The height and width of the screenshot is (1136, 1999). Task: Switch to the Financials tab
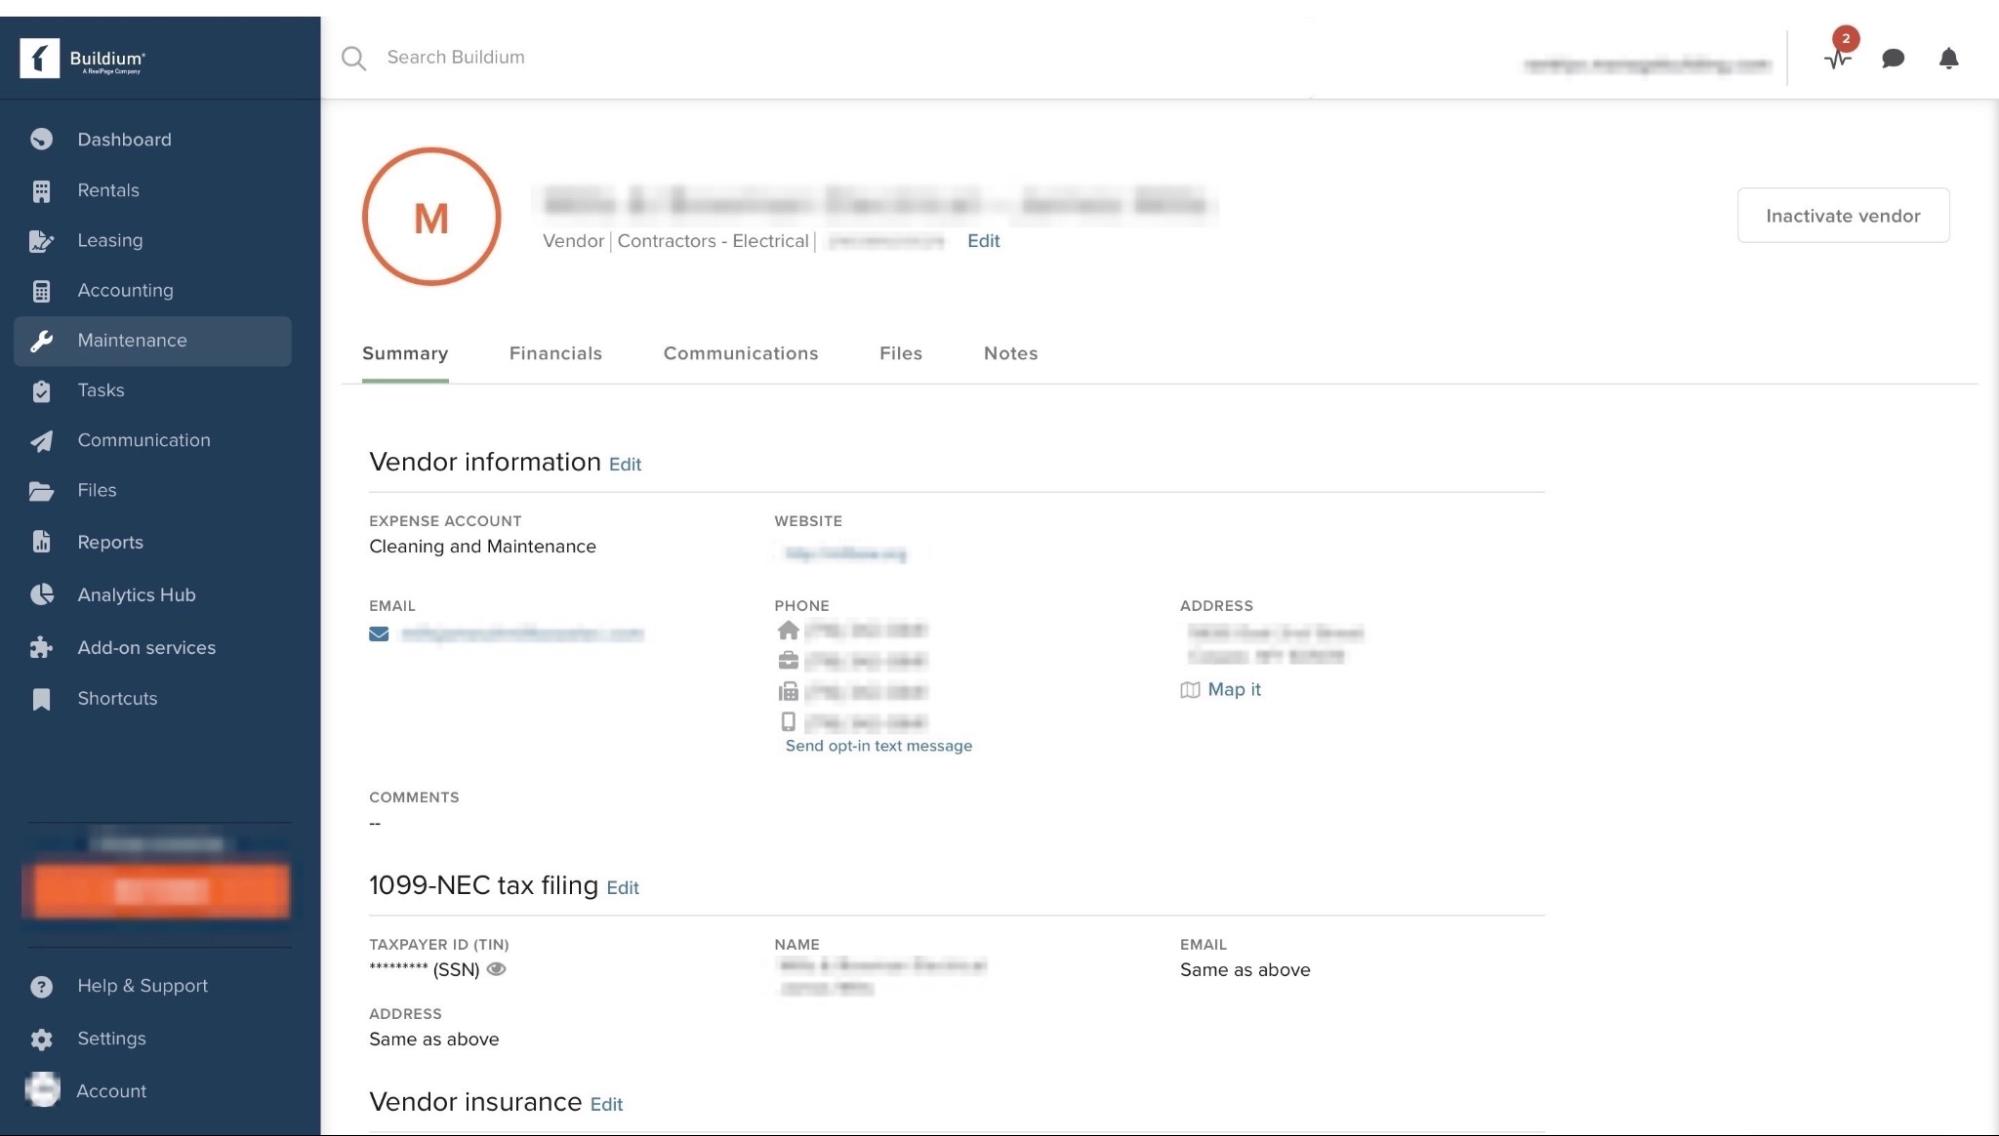pyautogui.click(x=556, y=353)
